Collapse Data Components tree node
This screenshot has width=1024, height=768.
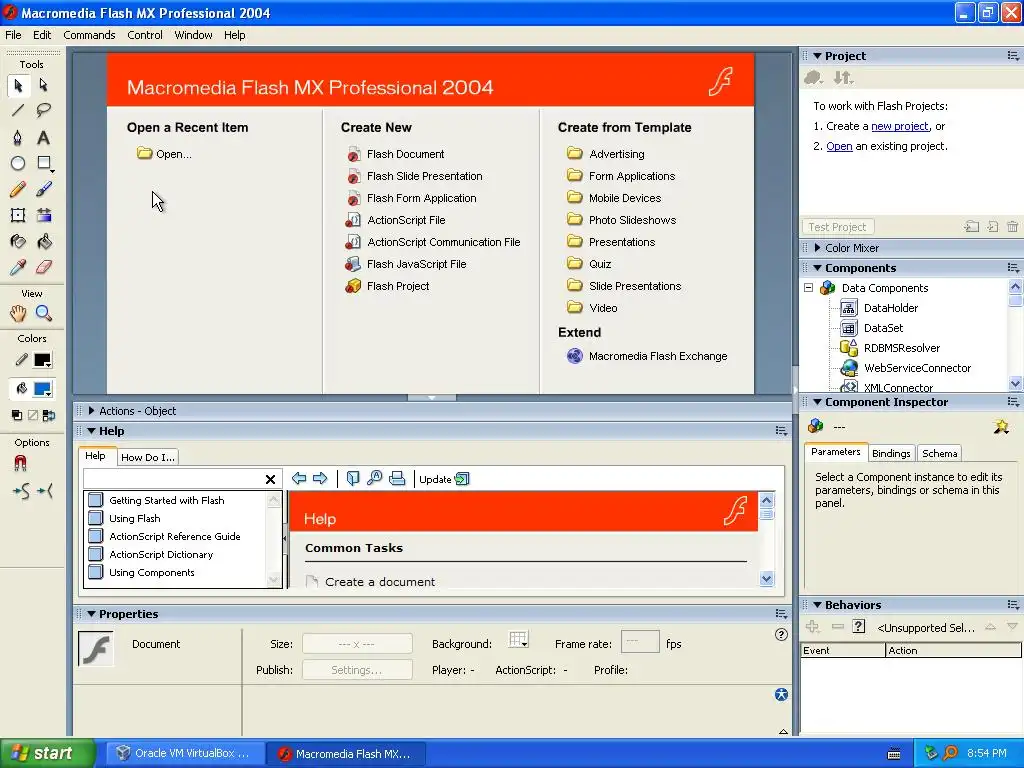pos(808,288)
